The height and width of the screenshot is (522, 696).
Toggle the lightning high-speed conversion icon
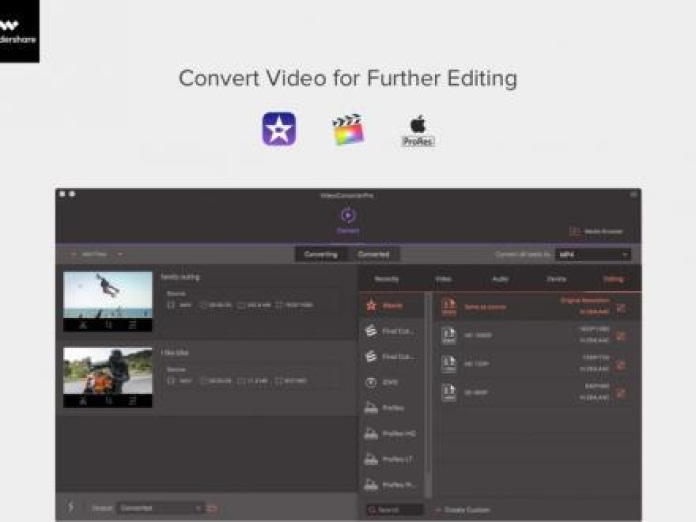pos(71,506)
